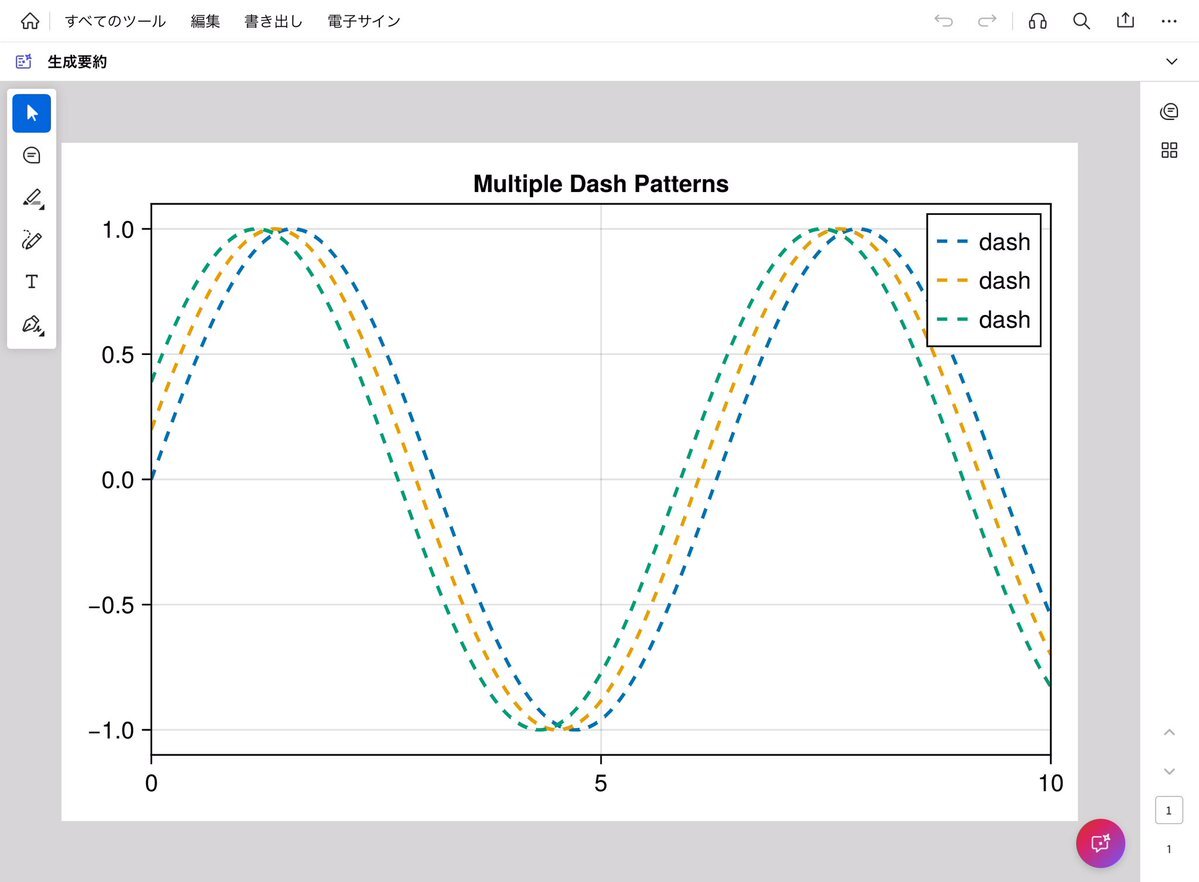The image size is (1199, 882).
Task: Open the すべてのツール menu
Action: 115,21
